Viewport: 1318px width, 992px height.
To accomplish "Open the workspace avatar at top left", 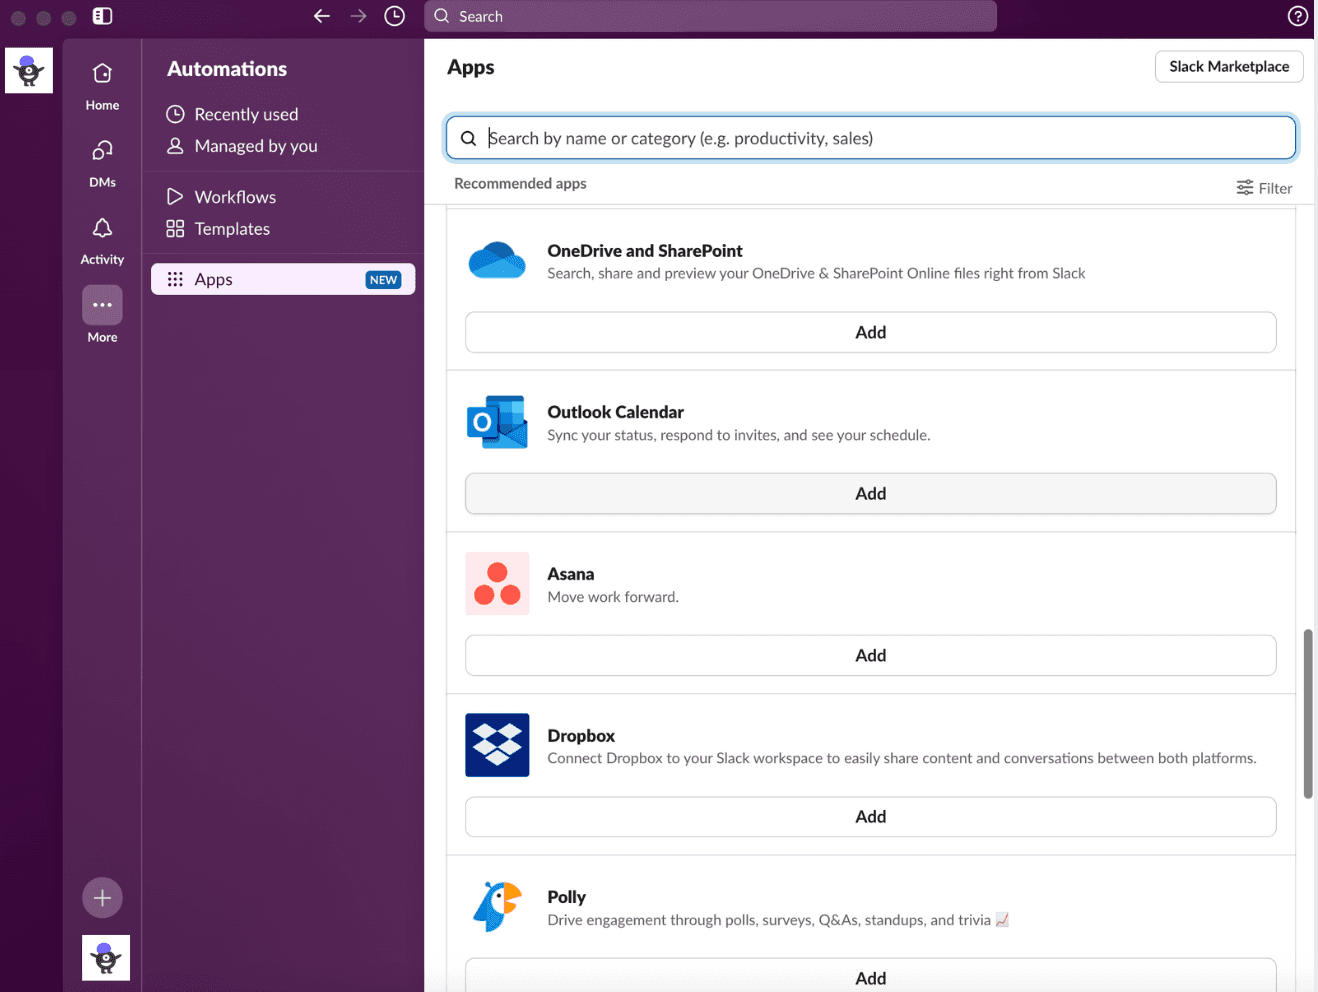I will click(29, 70).
